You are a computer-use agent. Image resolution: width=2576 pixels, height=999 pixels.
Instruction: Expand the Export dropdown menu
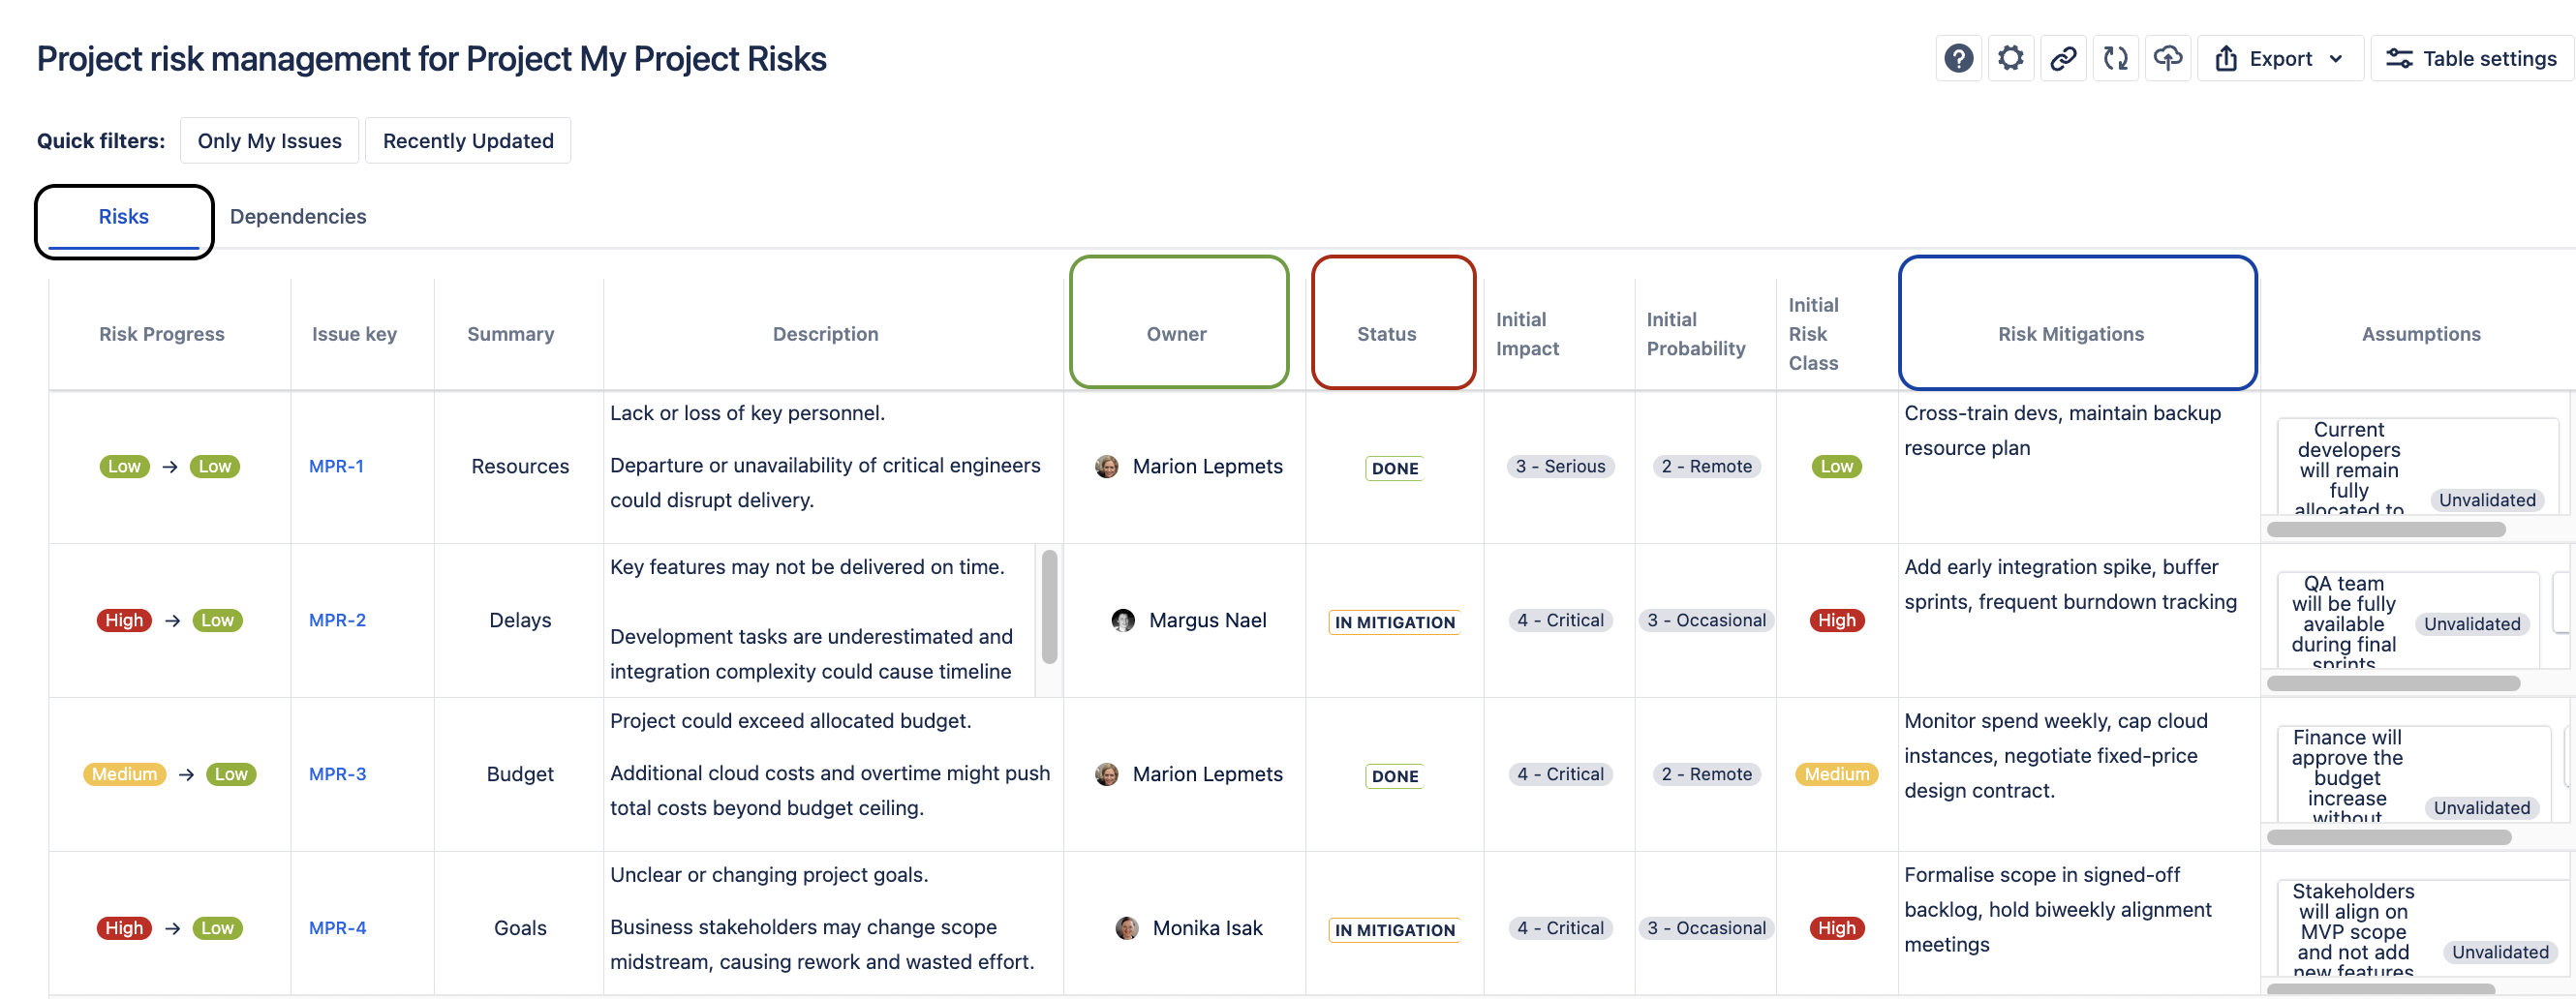tap(2279, 59)
